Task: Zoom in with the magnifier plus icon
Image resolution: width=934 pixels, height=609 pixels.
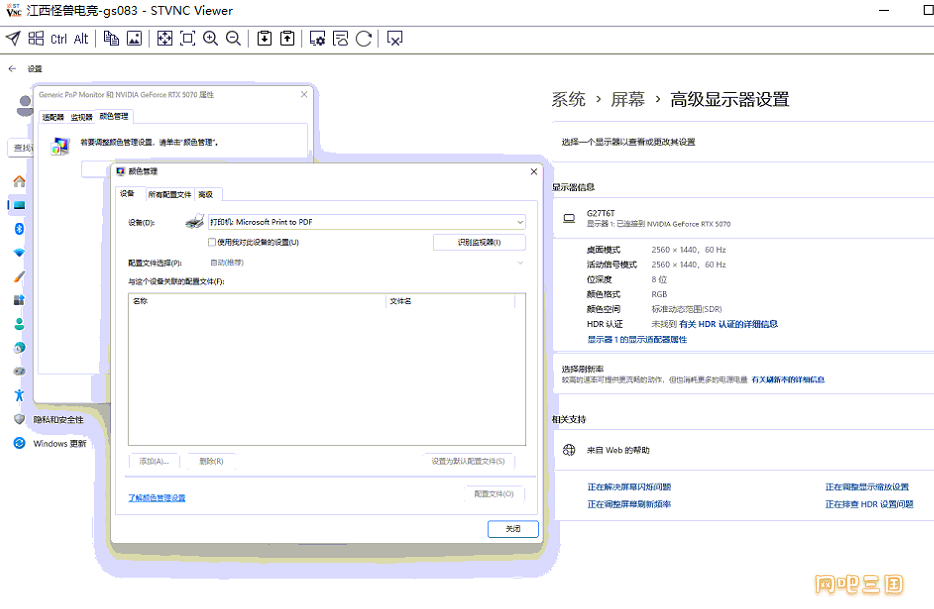Action: coord(210,39)
